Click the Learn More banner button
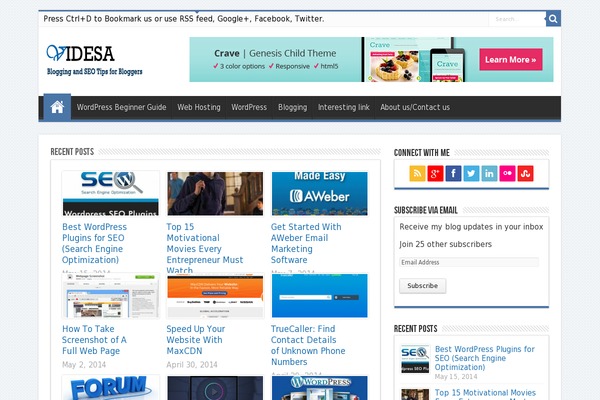Screen dimensions: 600x400 pyautogui.click(x=511, y=59)
